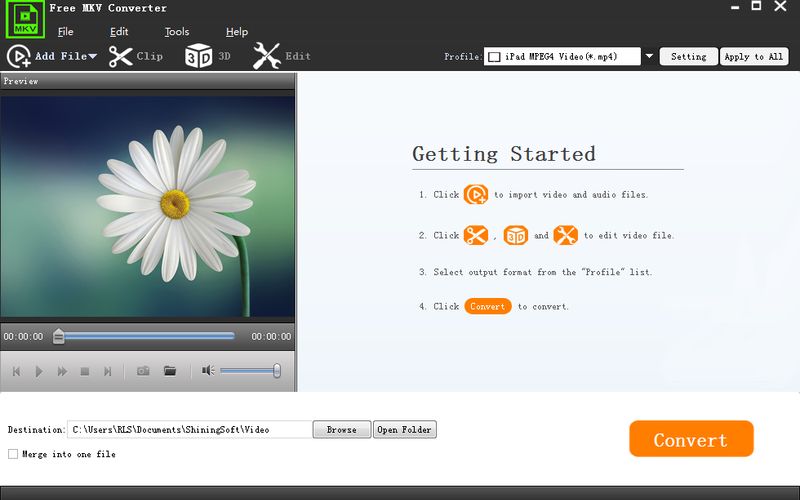
Task: Select the iPad MPEG4 Video profile box
Action: [x=562, y=57]
